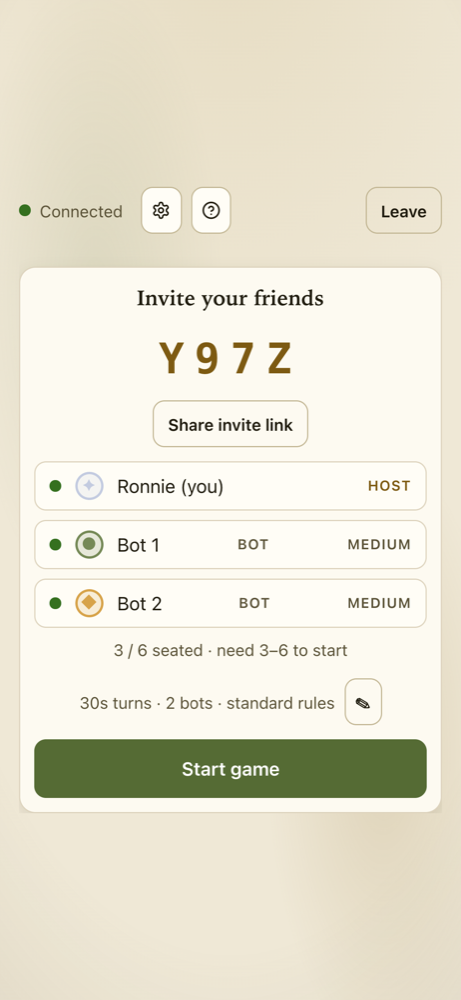The width and height of the screenshot is (461, 1000).
Task: Start the game with green button
Action: (230, 769)
